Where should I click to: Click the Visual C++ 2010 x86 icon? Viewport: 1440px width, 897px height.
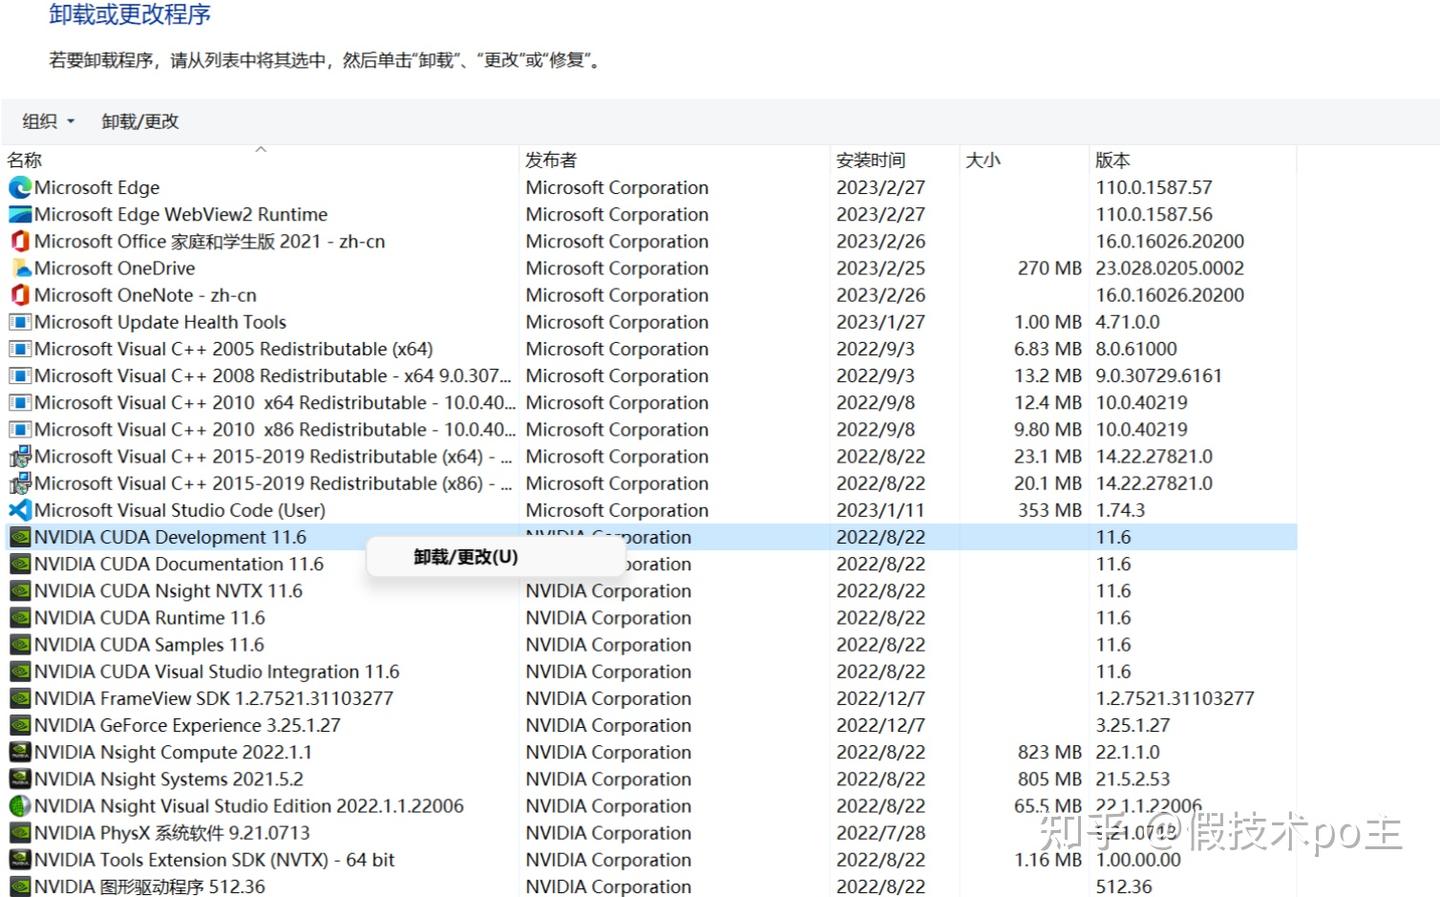pos(20,430)
